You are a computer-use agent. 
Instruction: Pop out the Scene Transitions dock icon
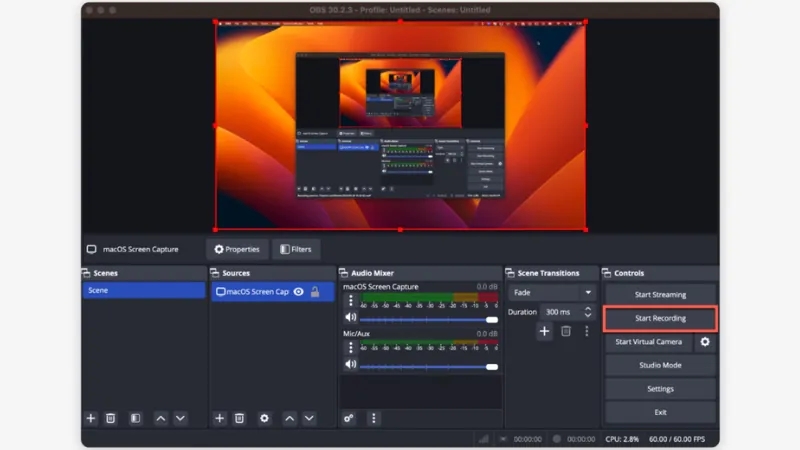coord(510,273)
